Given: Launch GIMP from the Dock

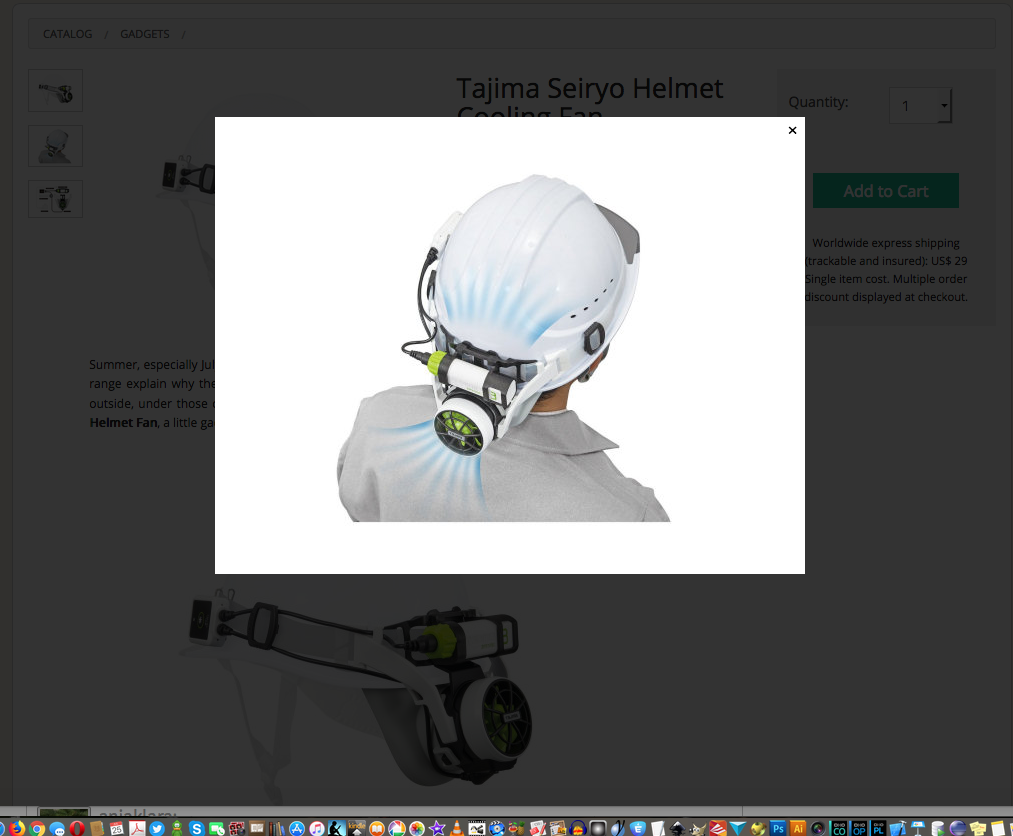Looking at the screenshot, I should pos(698,828).
